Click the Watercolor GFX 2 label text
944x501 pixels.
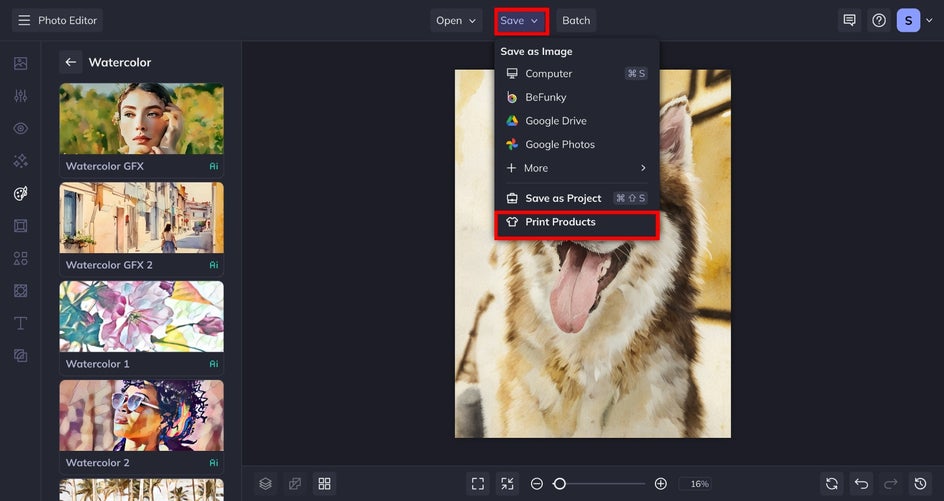(109, 264)
